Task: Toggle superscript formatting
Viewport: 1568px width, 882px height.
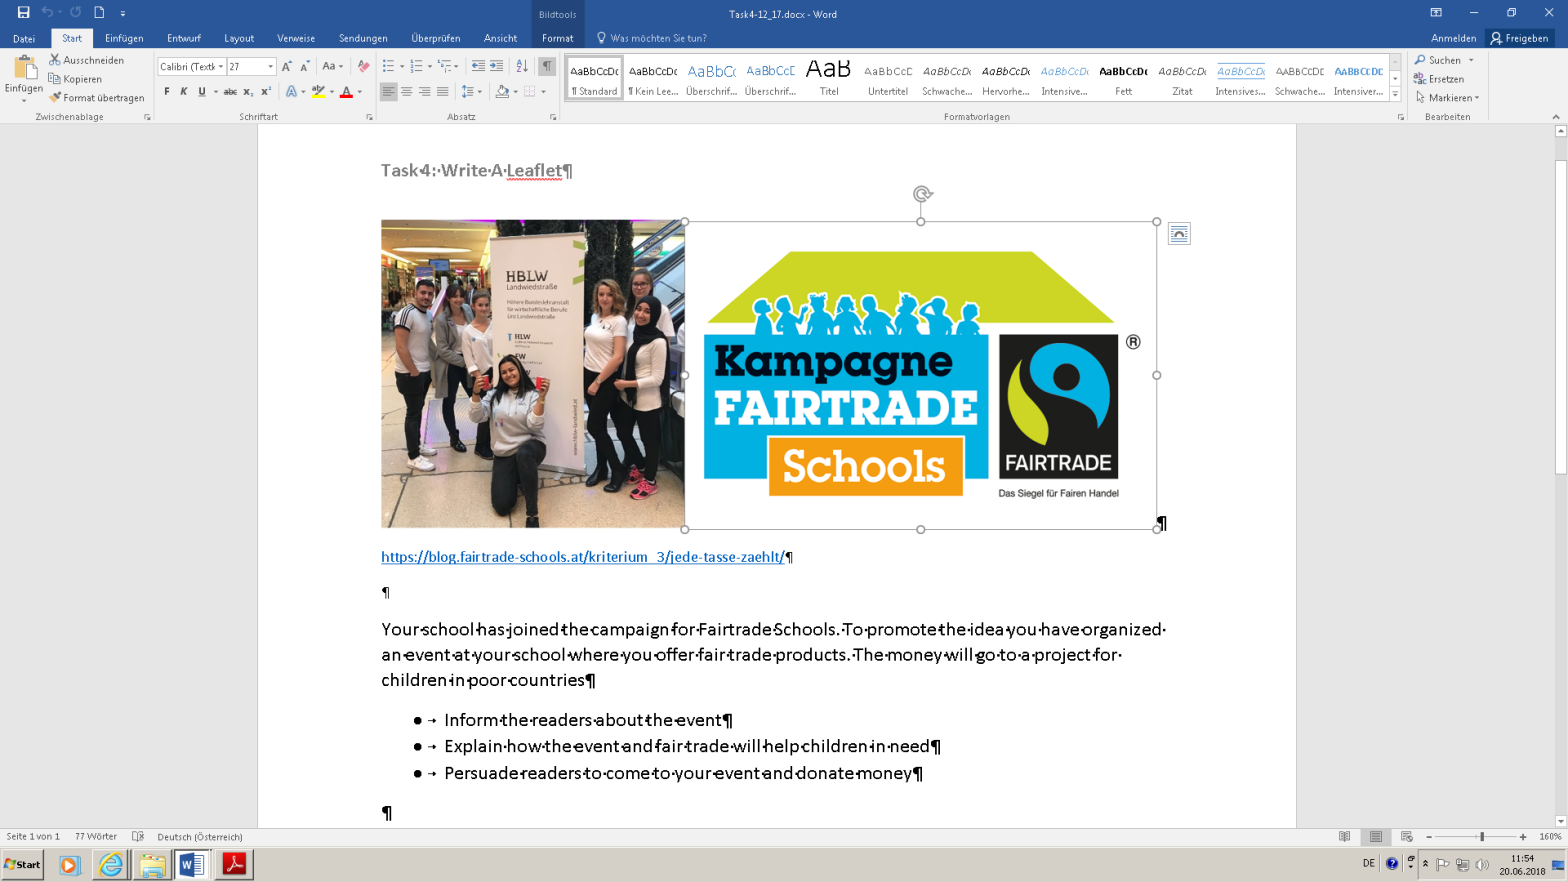Action: pos(266,92)
